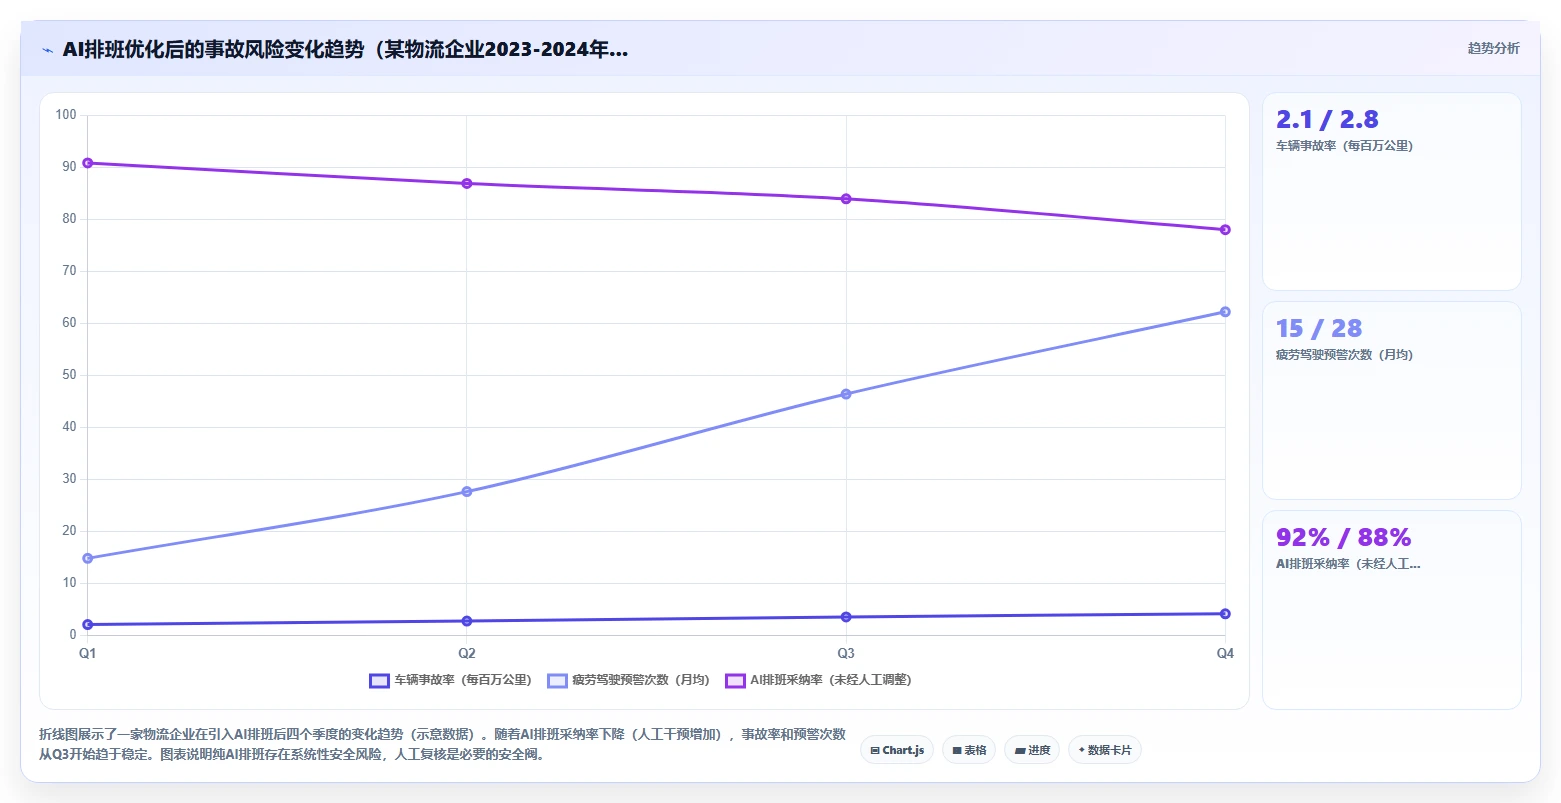
Task: Select the Q4 point on 疲劳驾驶预警 line
Action: (x=1225, y=312)
